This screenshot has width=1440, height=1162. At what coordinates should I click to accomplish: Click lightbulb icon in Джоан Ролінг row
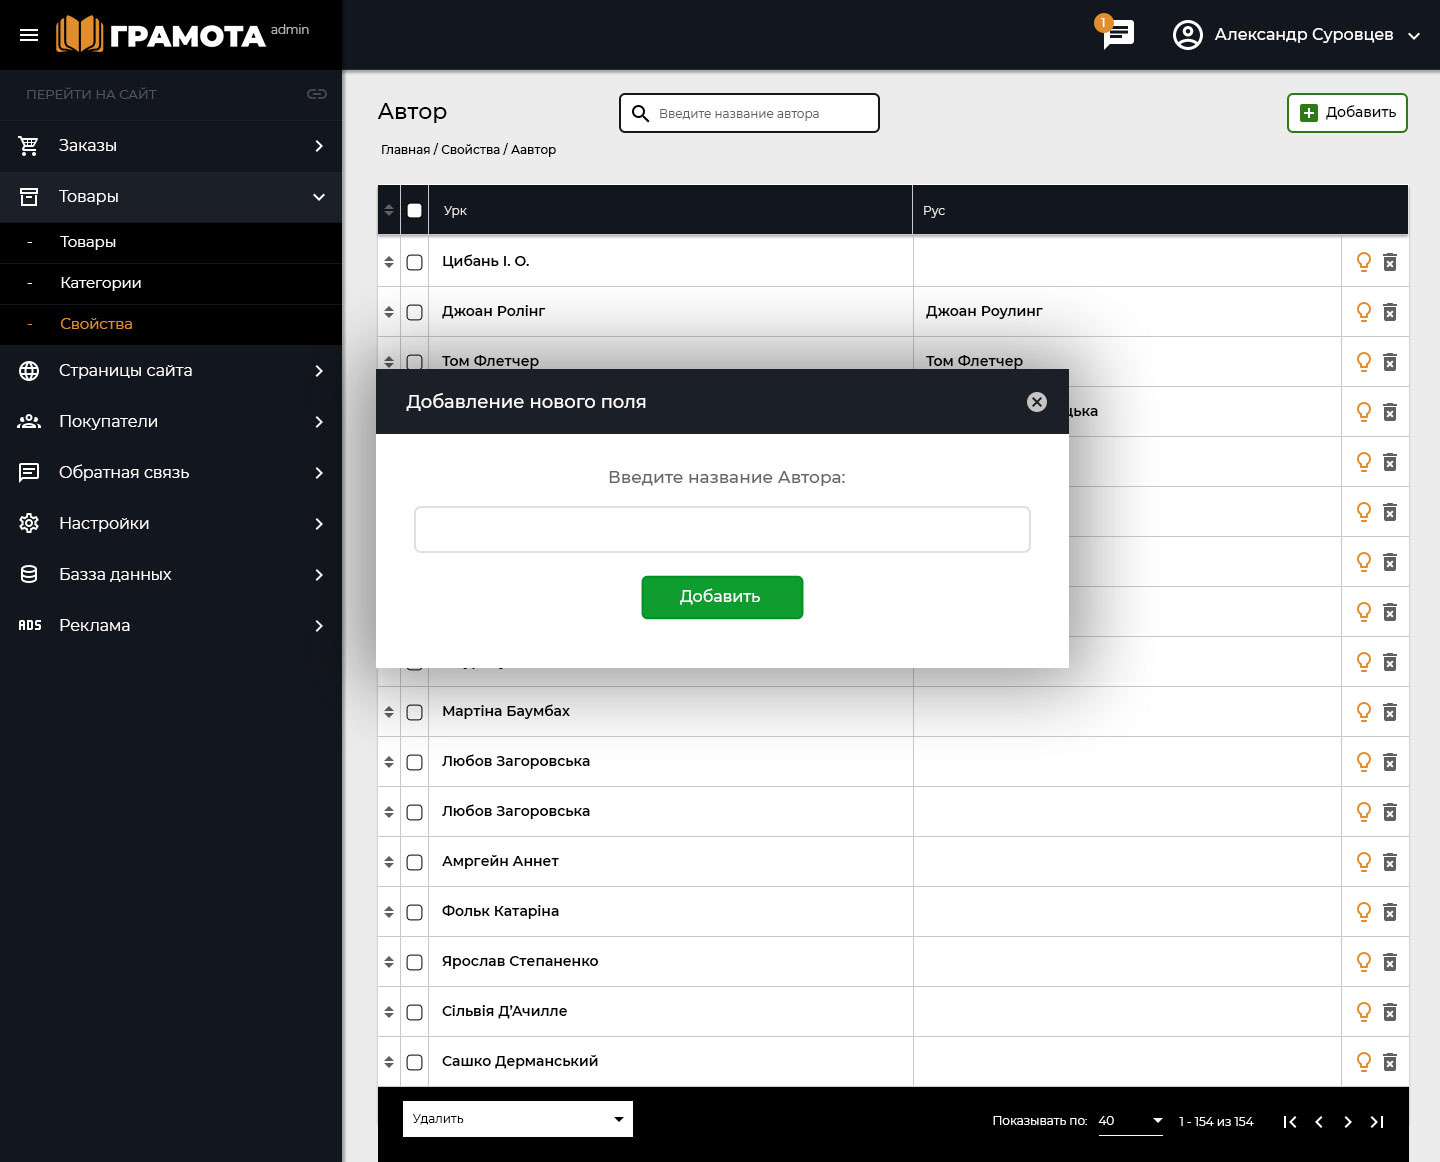pos(1363,312)
